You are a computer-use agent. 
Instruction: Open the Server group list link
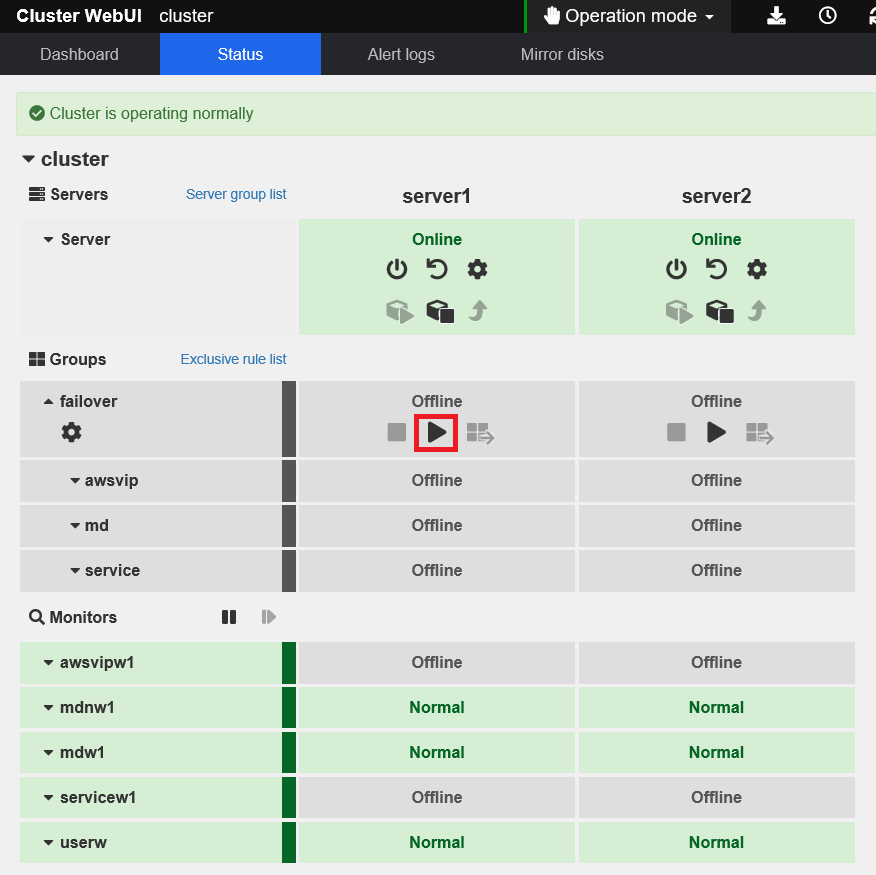point(236,194)
